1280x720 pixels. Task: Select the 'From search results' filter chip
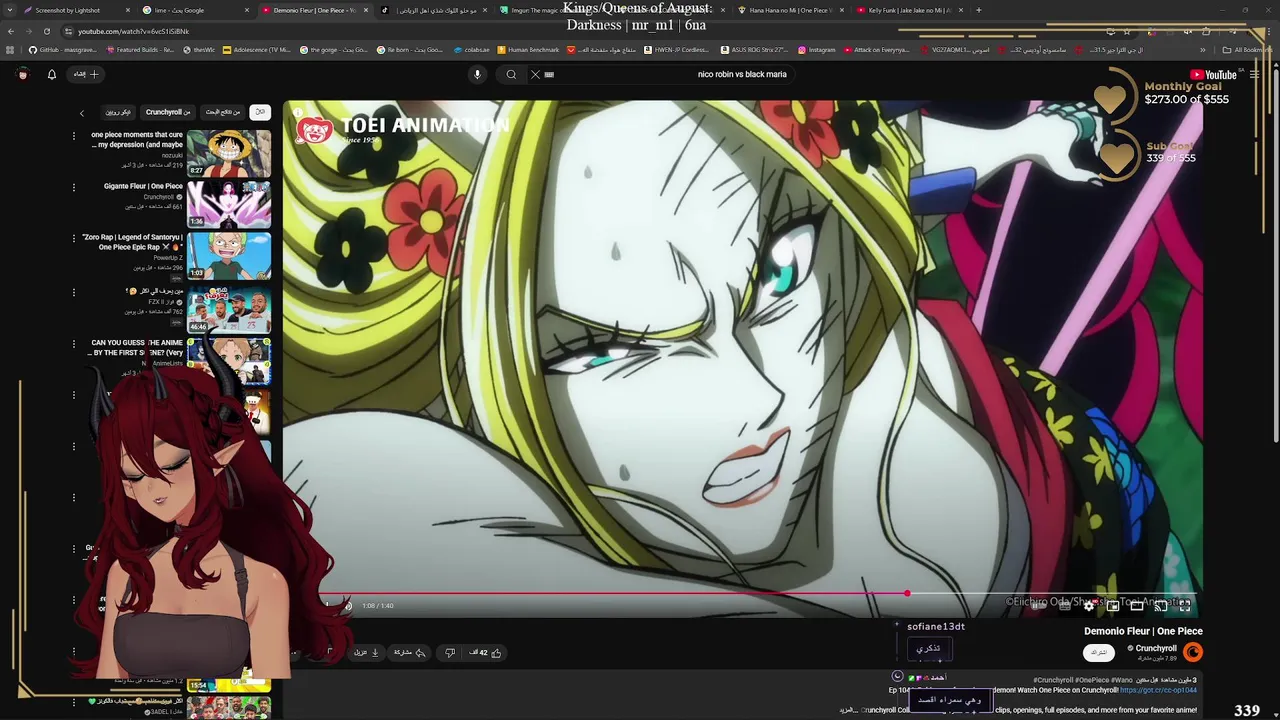(x=222, y=112)
